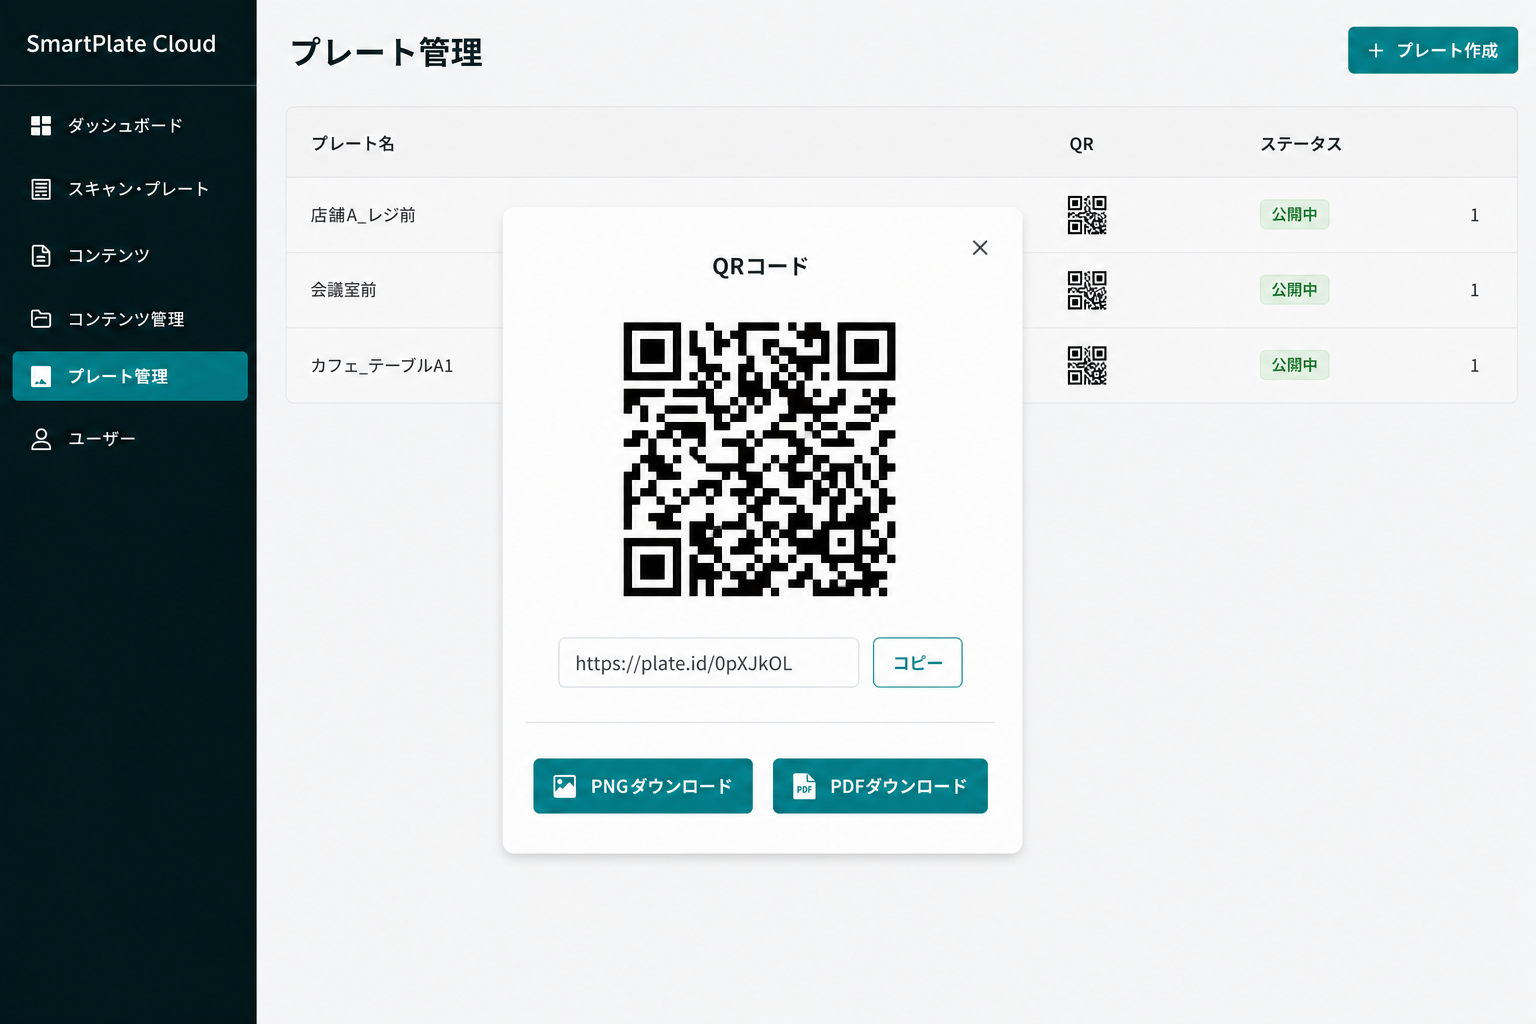
Task: Click the コンテンツ管理 folder icon
Action: pyautogui.click(x=41, y=319)
